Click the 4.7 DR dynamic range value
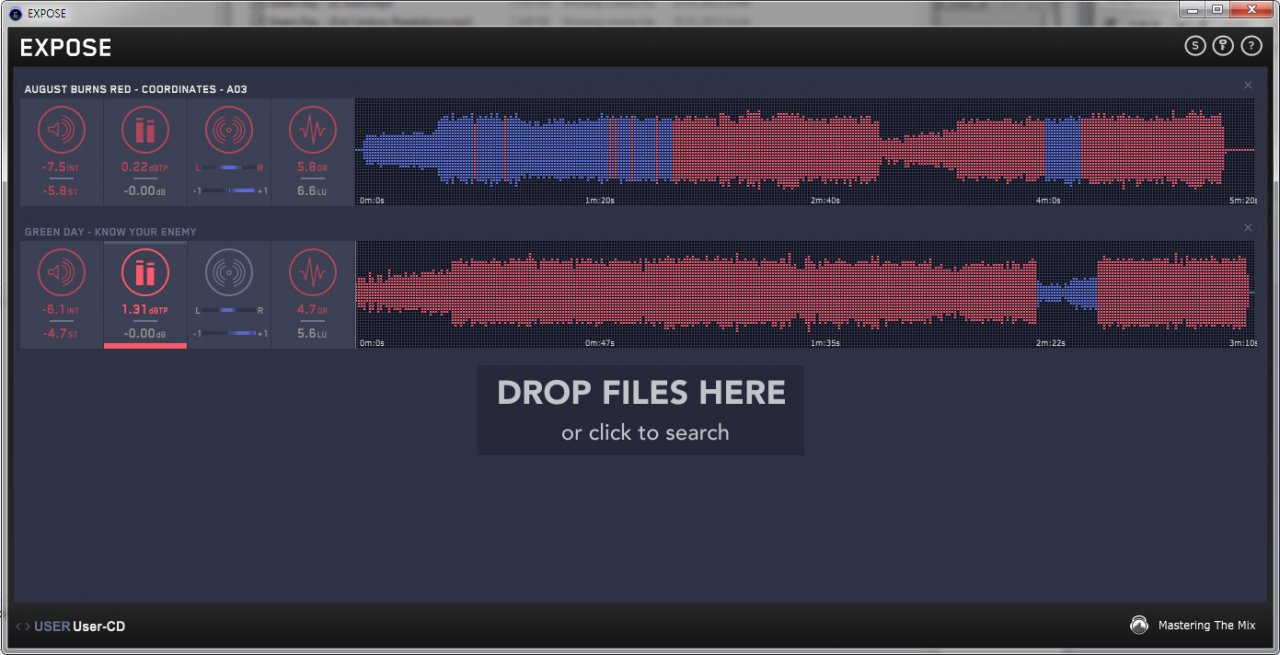This screenshot has width=1280, height=655. click(313, 310)
